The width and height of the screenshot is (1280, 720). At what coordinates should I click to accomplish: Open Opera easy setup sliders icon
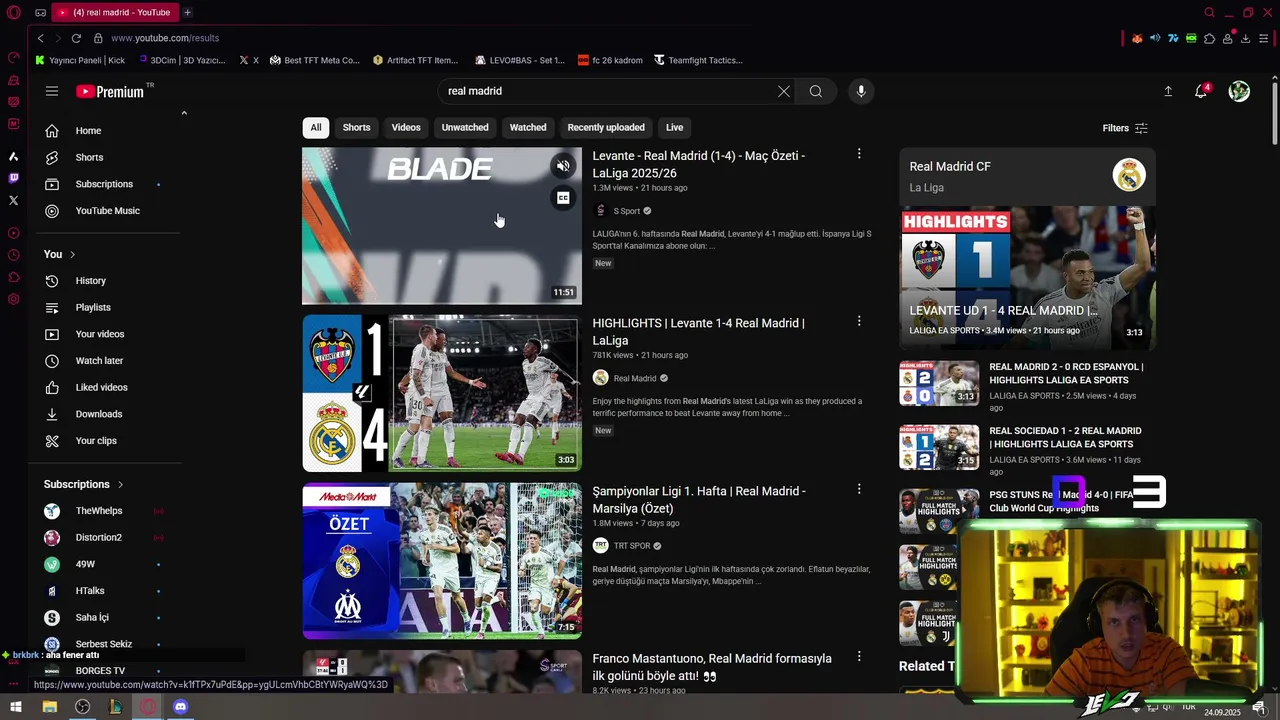(x=1264, y=38)
